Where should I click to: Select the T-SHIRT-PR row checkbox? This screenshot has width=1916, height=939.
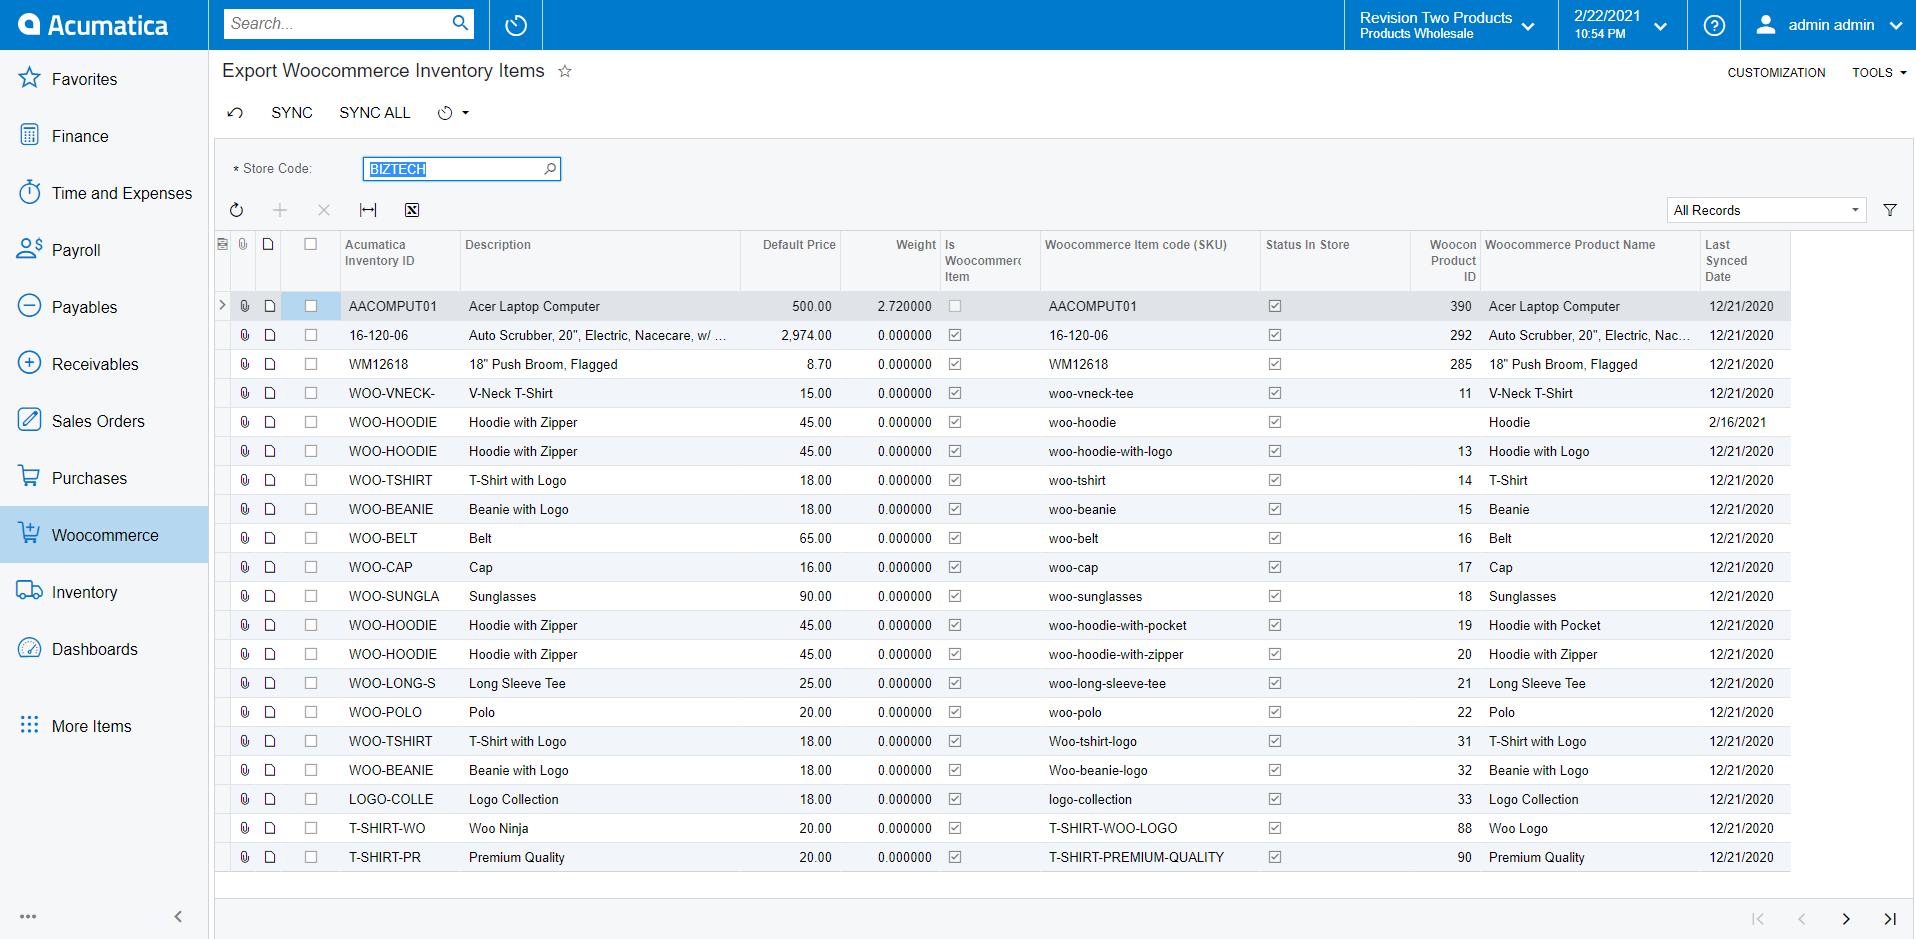(311, 857)
